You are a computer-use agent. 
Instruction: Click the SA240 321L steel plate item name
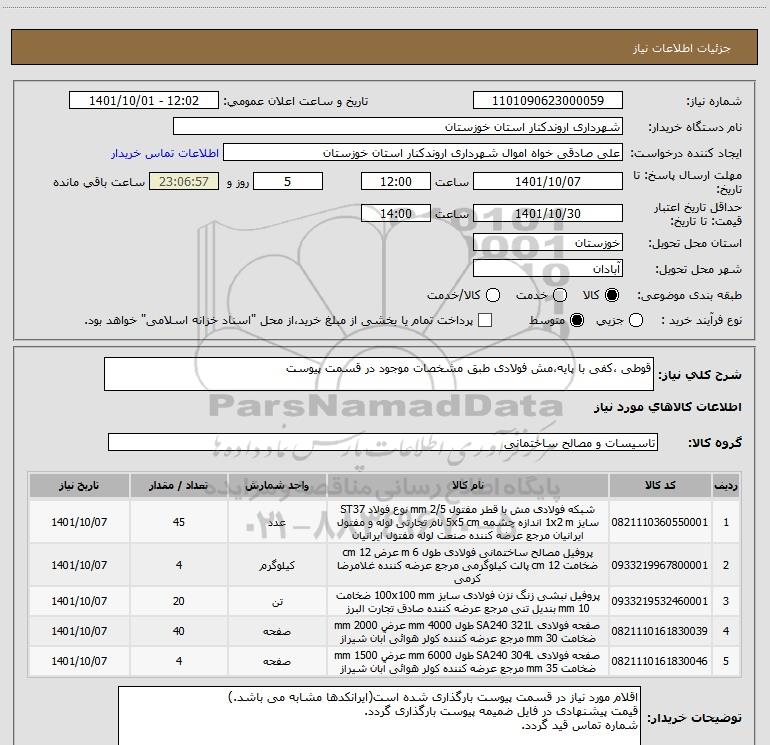coord(468,631)
